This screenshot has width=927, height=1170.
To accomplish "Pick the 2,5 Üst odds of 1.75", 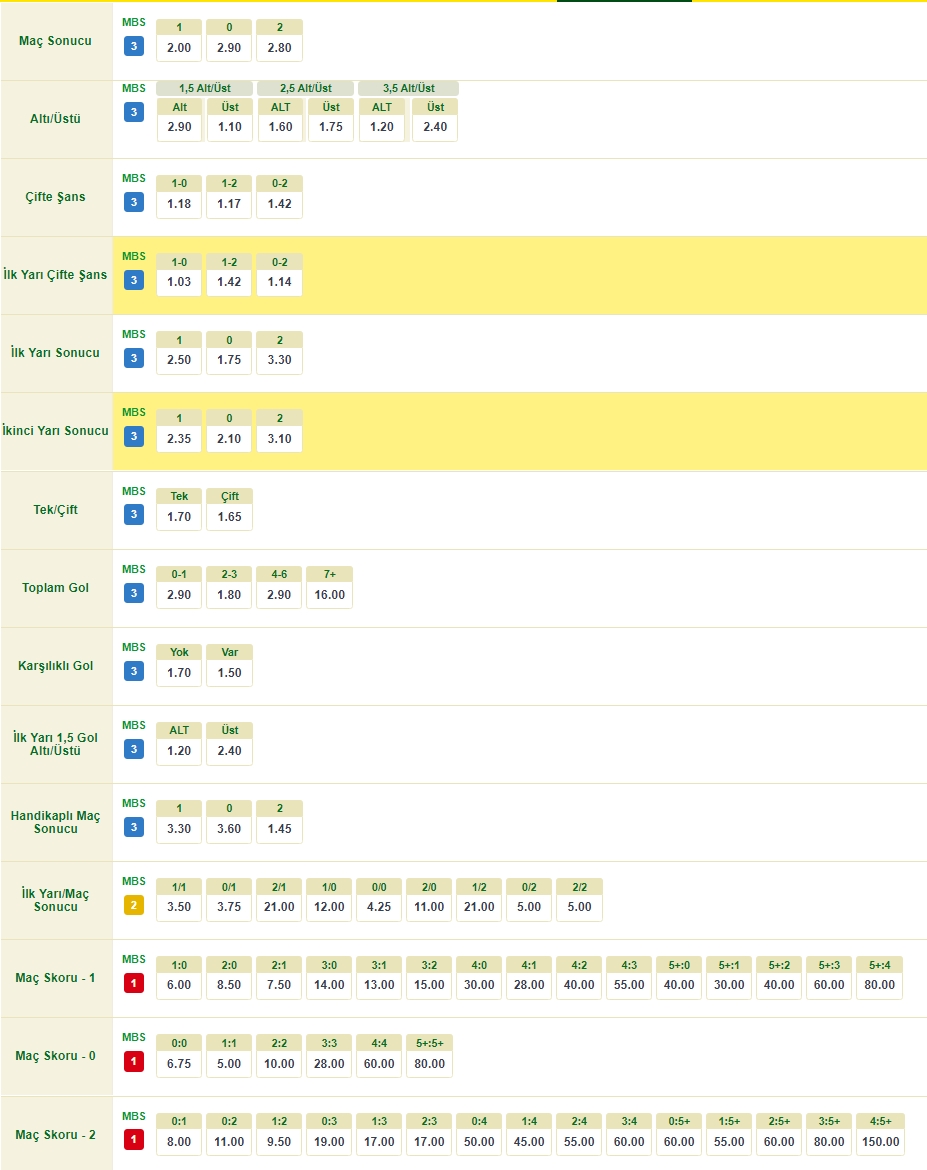I will click(x=331, y=127).
